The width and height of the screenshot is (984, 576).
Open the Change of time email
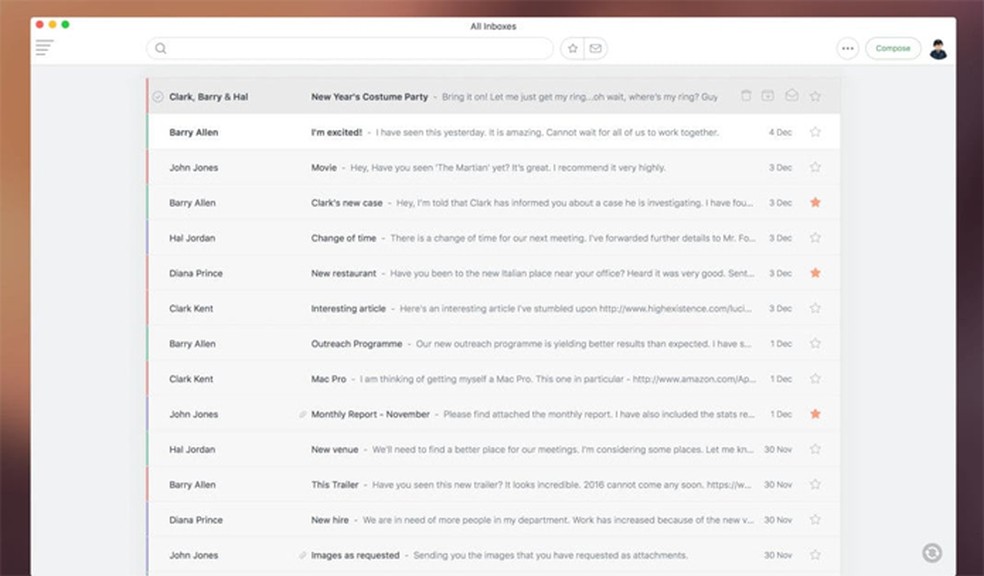coord(500,238)
